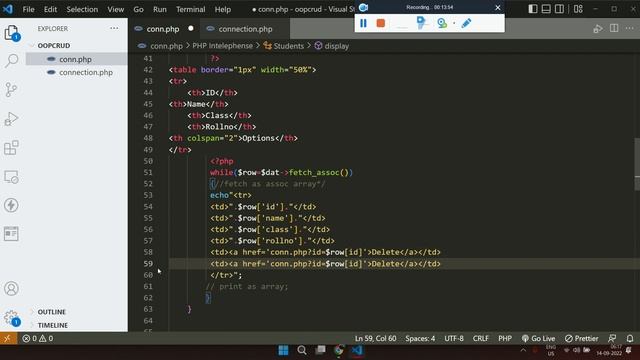Image resolution: width=640 pixels, height=360 pixels.
Task: Switch to the connection.php editor tab
Action: point(245,29)
